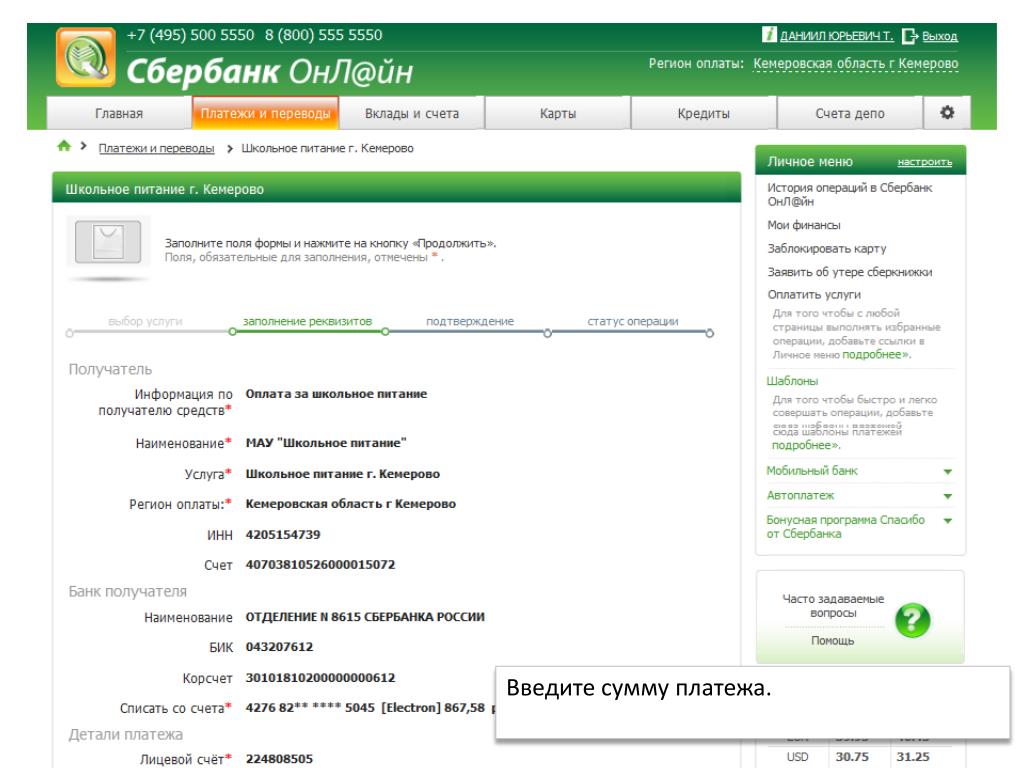Click ОТДЕЛЕНИЕ N 8615 СБЕРБАНКА РОССИИ text

point(365,617)
